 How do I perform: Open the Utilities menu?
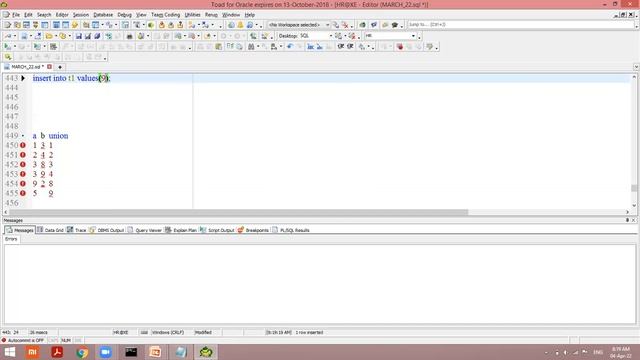pos(192,15)
